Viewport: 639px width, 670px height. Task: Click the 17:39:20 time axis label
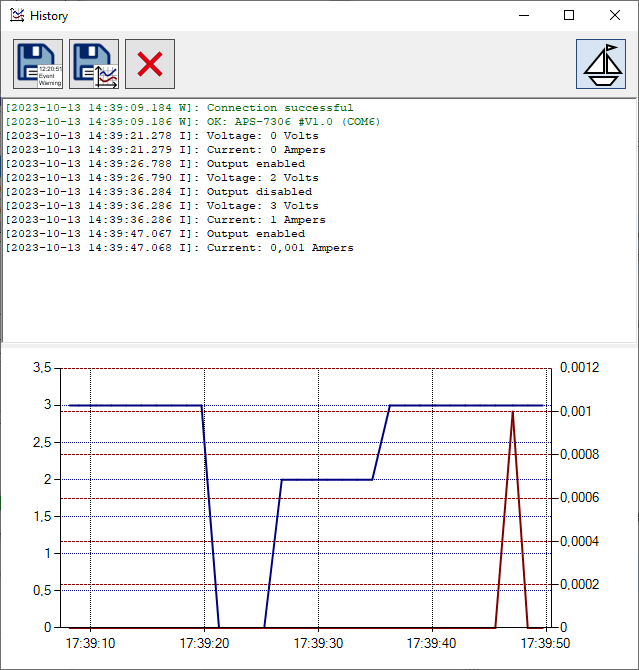[x=204, y=643]
